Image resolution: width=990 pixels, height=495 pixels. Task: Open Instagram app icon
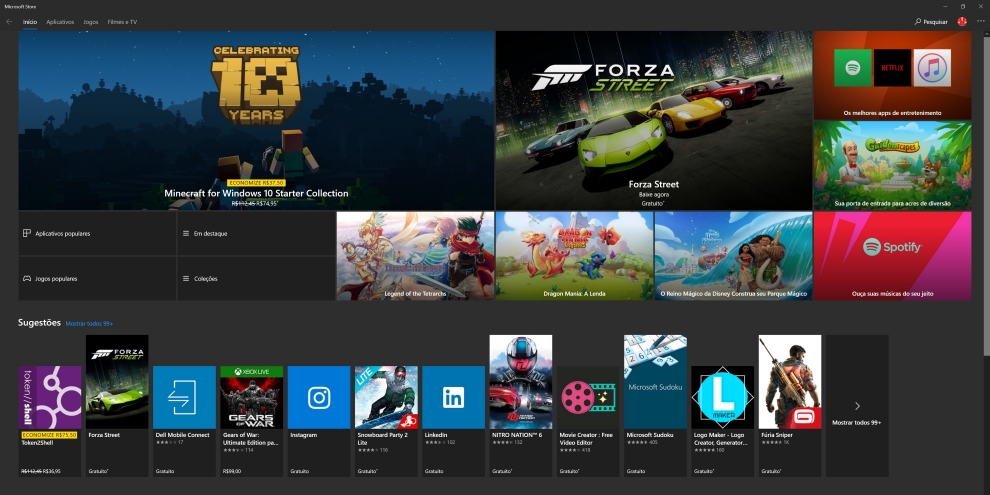coord(319,398)
